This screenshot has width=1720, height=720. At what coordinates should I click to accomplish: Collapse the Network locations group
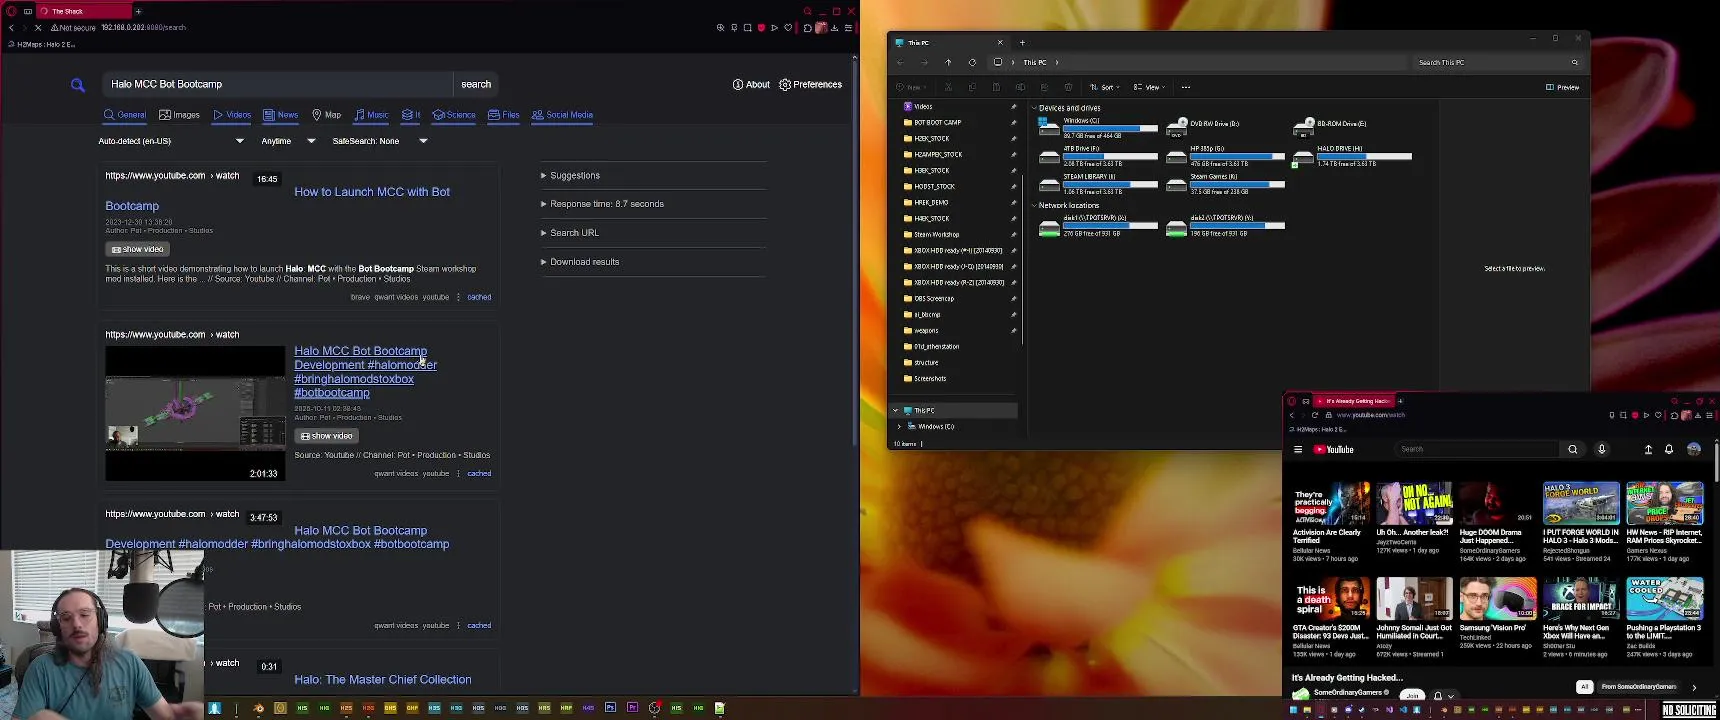pyautogui.click(x=1034, y=206)
